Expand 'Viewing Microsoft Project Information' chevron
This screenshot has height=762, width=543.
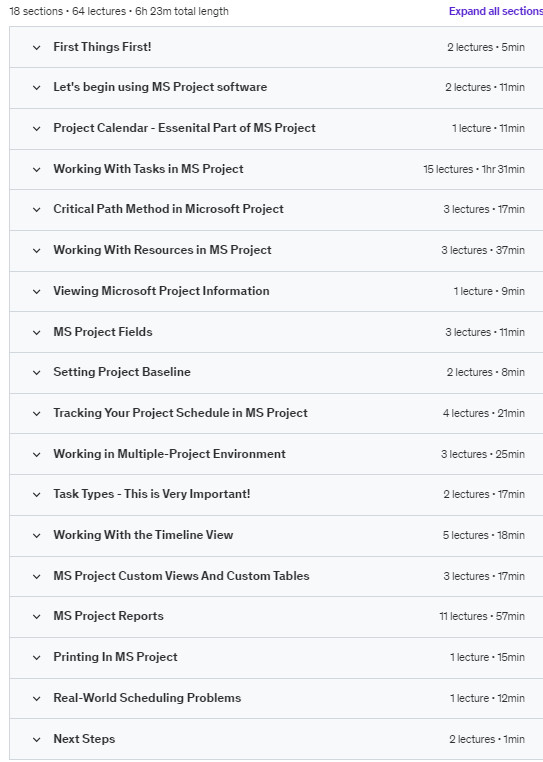(36, 292)
